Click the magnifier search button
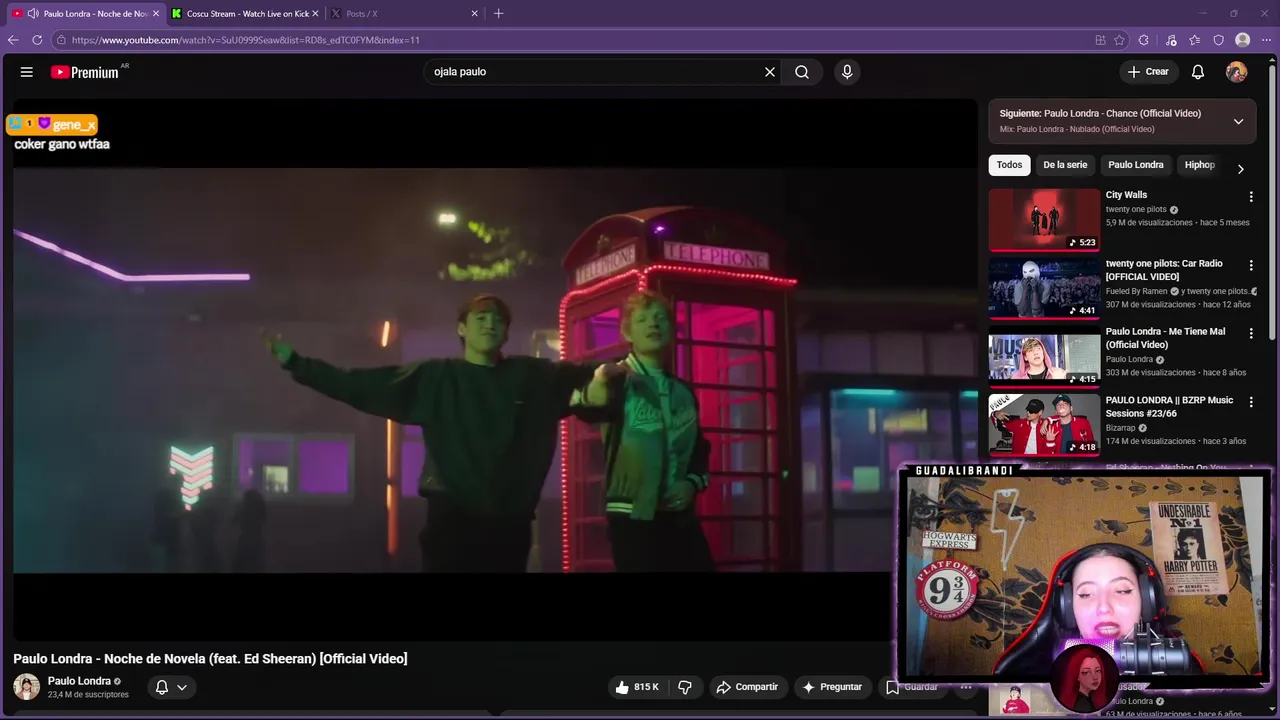The image size is (1280, 720). (x=802, y=72)
